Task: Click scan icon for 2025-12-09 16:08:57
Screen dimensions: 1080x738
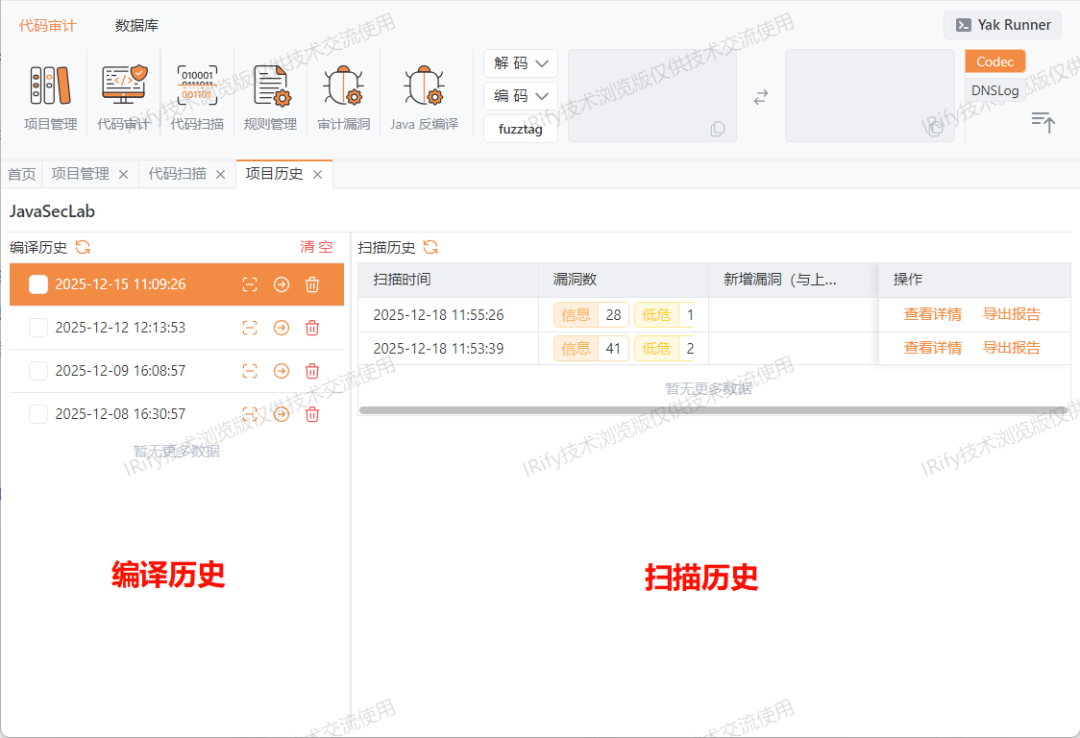Action: [250, 371]
